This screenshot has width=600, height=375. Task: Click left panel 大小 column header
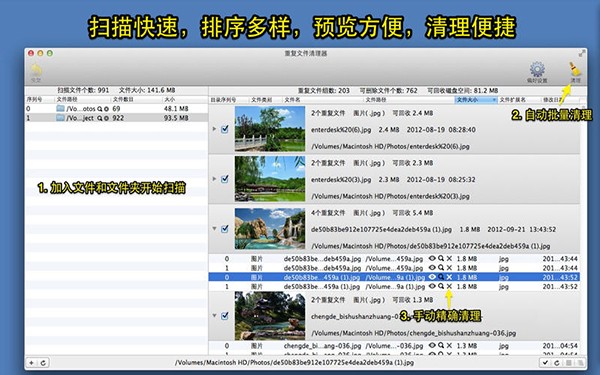[184, 99]
